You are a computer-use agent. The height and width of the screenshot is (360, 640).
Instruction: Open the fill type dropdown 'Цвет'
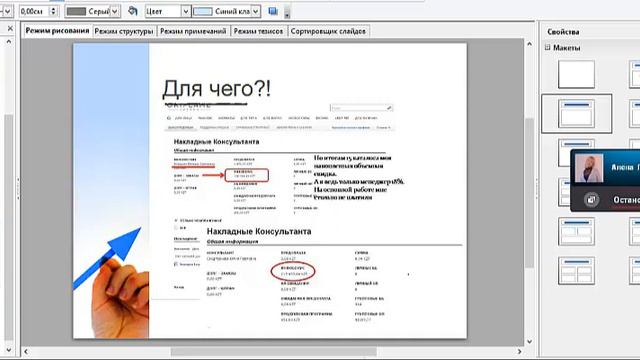tap(185, 11)
